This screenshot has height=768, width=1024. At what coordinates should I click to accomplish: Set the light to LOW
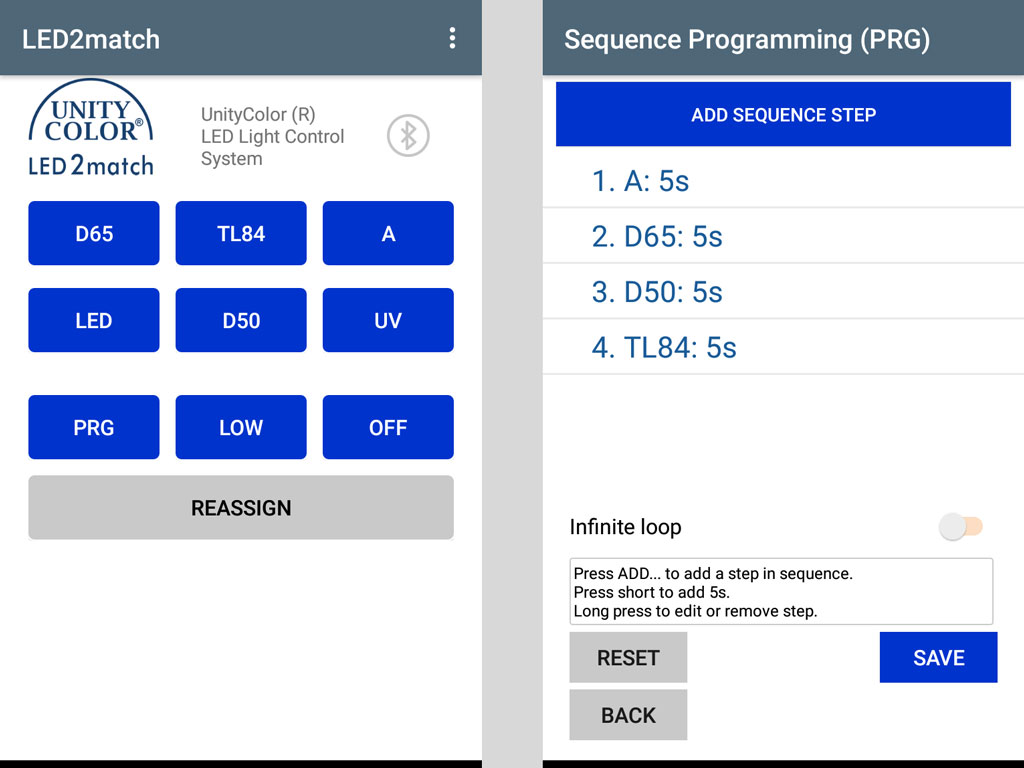(x=241, y=428)
